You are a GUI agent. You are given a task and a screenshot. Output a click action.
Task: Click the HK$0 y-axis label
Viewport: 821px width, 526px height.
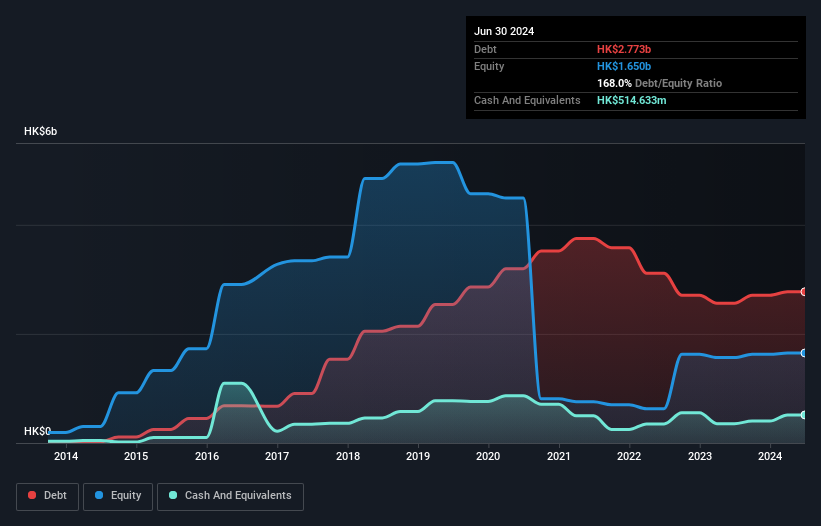pos(37,431)
